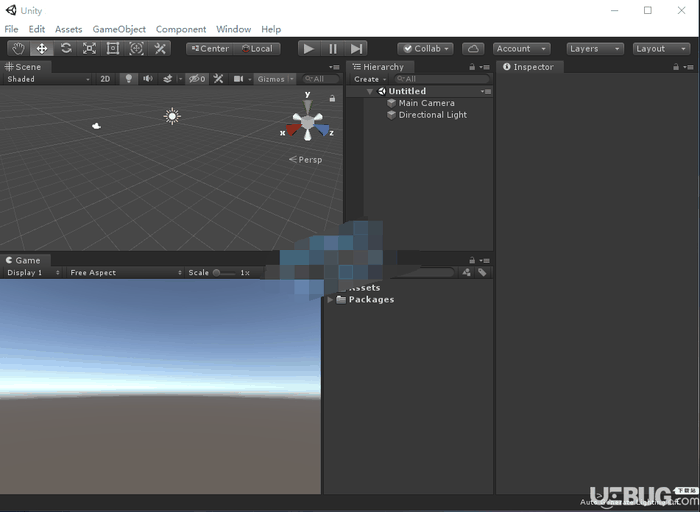Open the GameObject menu

coord(119,29)
